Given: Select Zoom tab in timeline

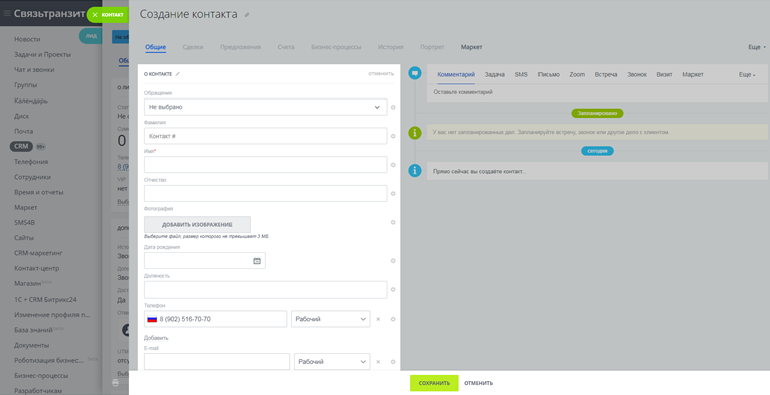Looking at the screenshot, I should point(577,75).
